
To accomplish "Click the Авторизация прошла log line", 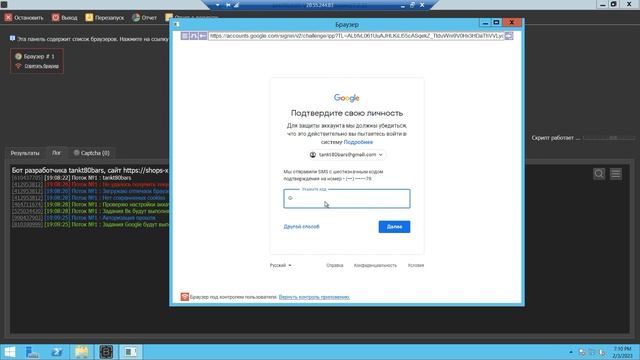I will point(83,218).
